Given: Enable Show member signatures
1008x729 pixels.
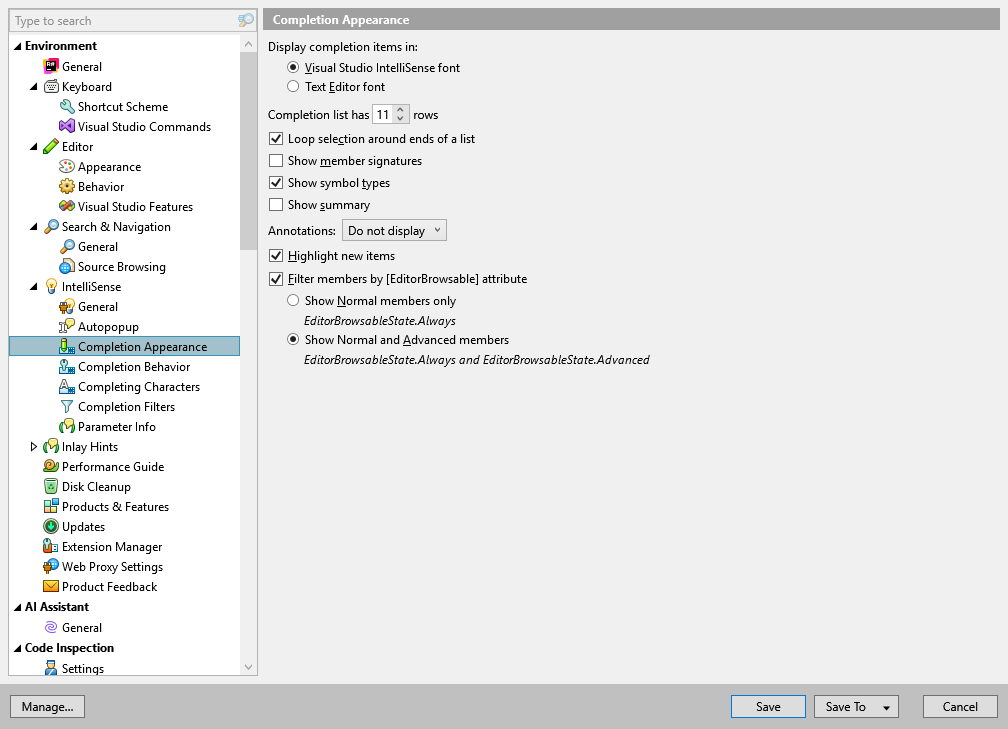Looking at the screenshot, I should click(x=274, y=160).
